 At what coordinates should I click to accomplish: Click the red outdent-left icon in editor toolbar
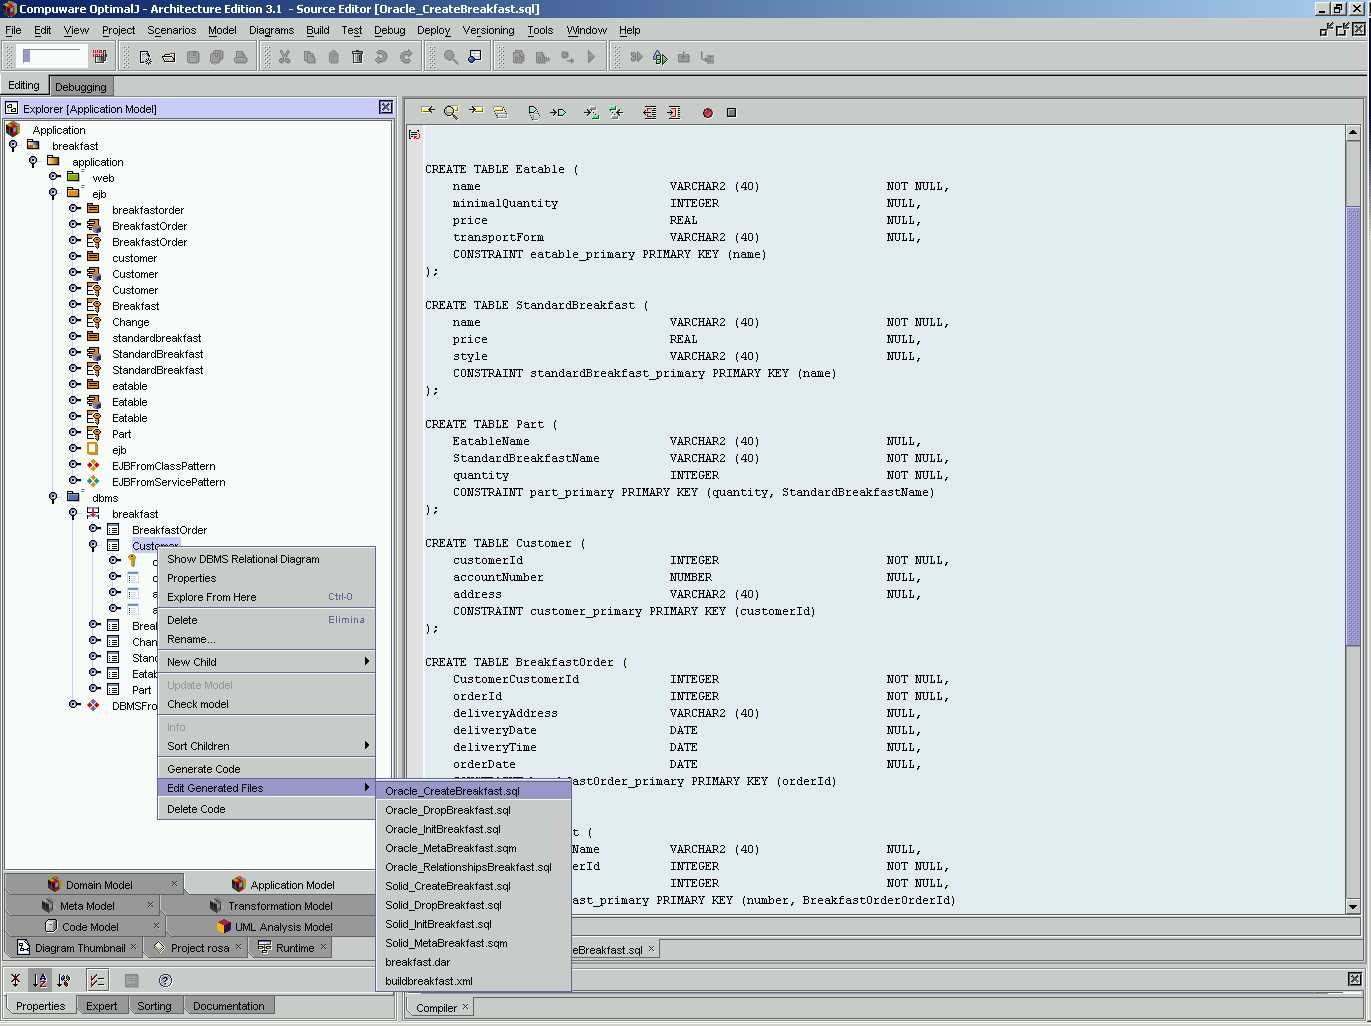[x=650, y=112]
